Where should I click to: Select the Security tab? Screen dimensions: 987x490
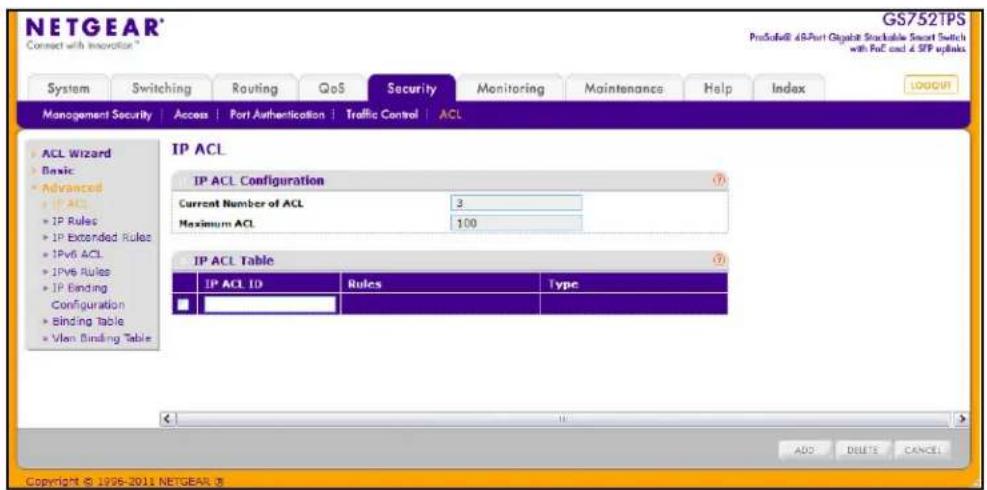point(412,89)
